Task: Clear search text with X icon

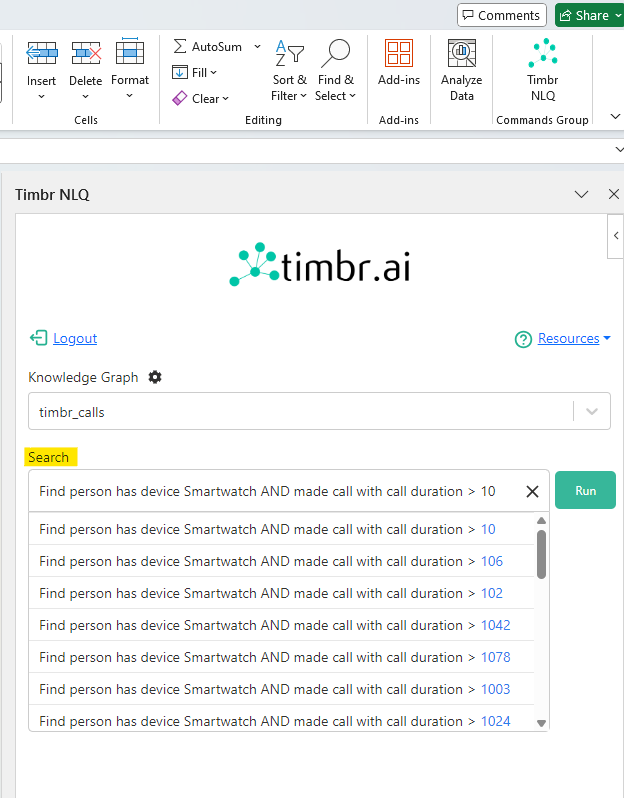Action: coord(532,491)
